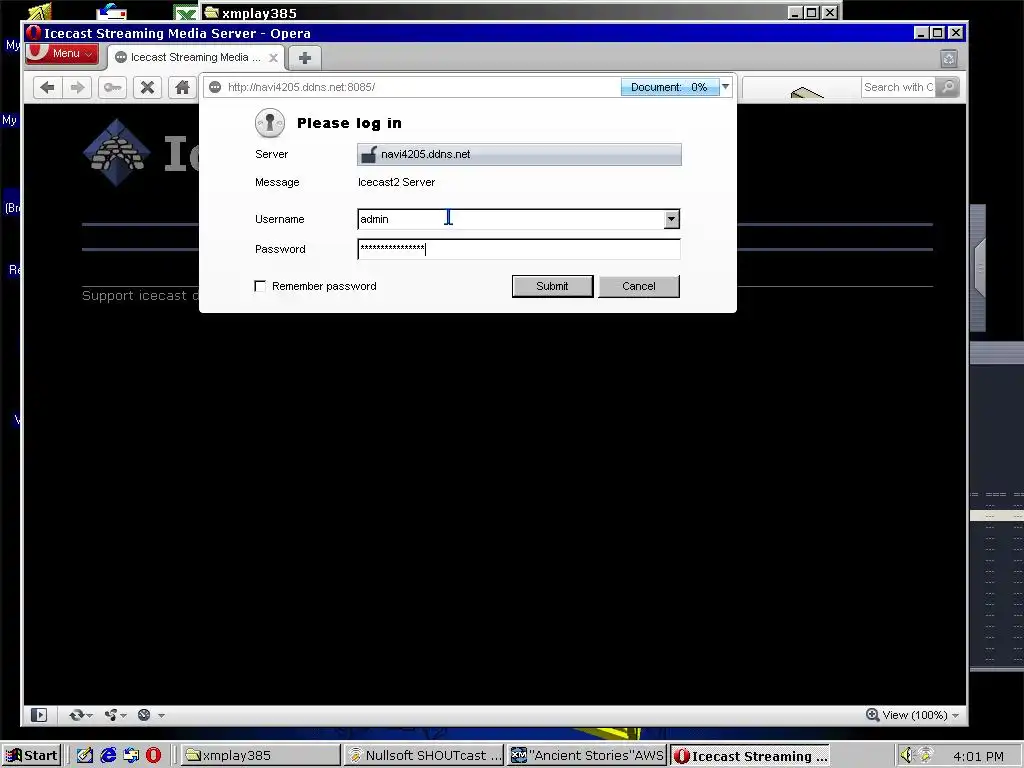The image size is (1024, 768).
Task: Click the lock key icon in login dialog
Action: [x=270, y=123]
